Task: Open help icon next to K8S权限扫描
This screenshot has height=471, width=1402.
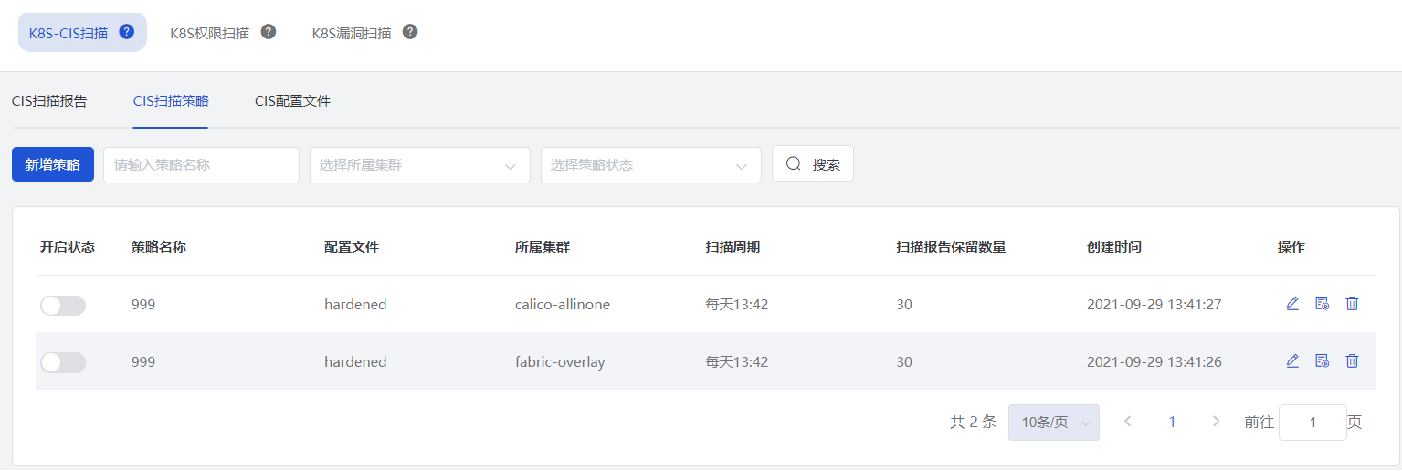Action: (268, 31)
